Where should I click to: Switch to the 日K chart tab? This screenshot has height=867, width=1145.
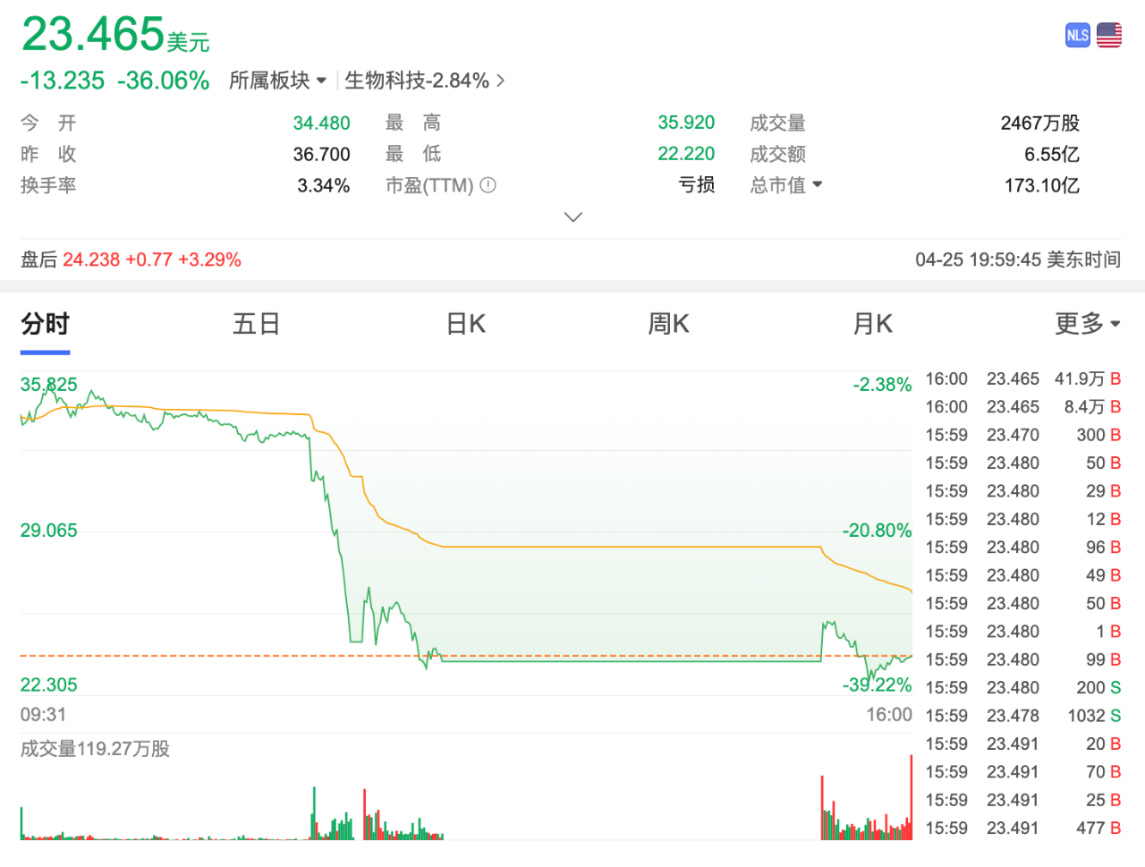point(465,324)
